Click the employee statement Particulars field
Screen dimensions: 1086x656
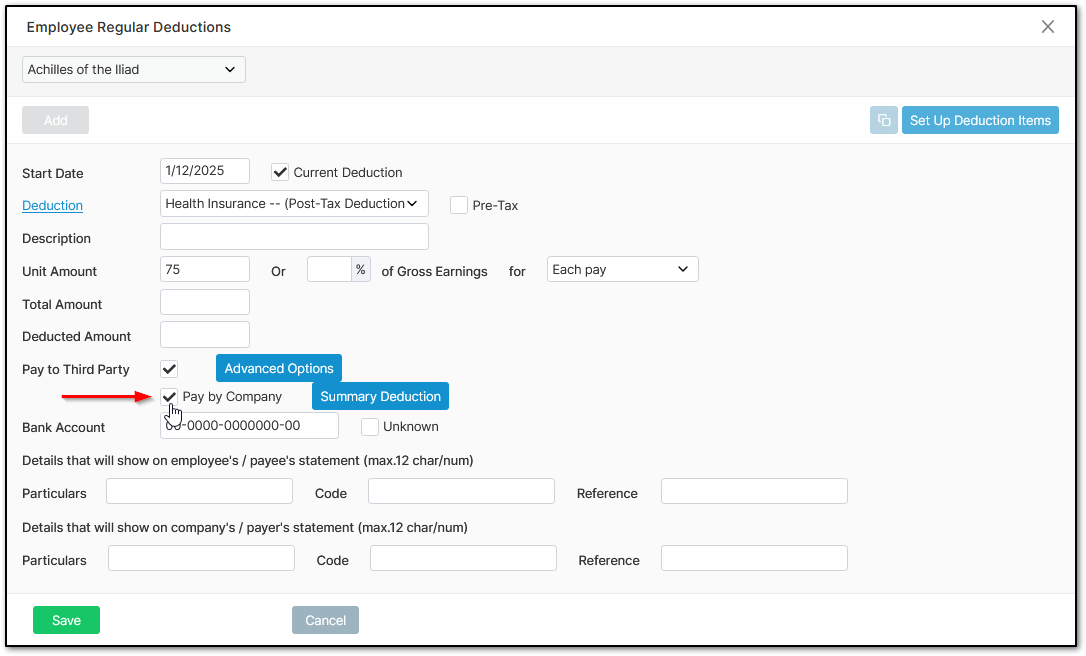click(x=199, y=491)
